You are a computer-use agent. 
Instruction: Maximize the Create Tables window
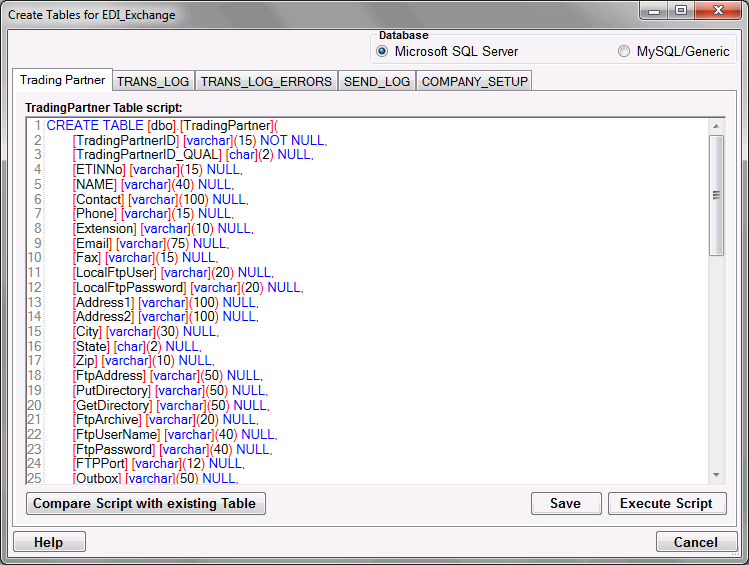click(x=680, y=11)
